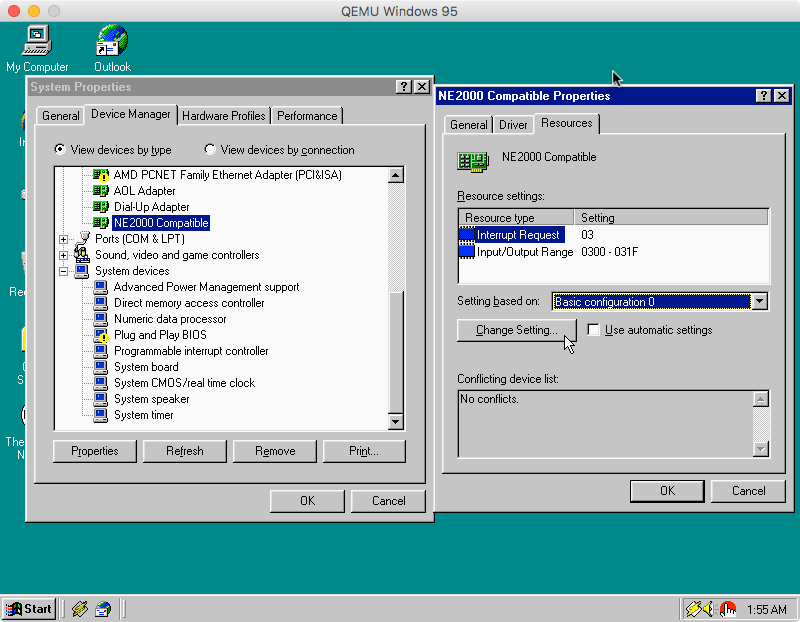The height and width of the screenshot is (622, 800).
Task: Click the System board device icon
Action: [x=101, y=366]
